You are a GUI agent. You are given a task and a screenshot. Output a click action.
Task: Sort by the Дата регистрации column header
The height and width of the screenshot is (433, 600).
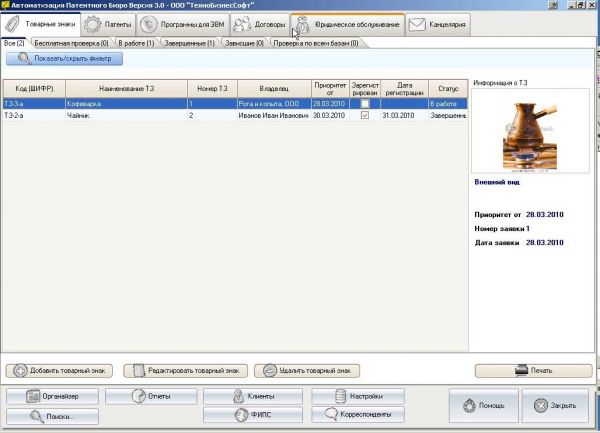point(404,89)
